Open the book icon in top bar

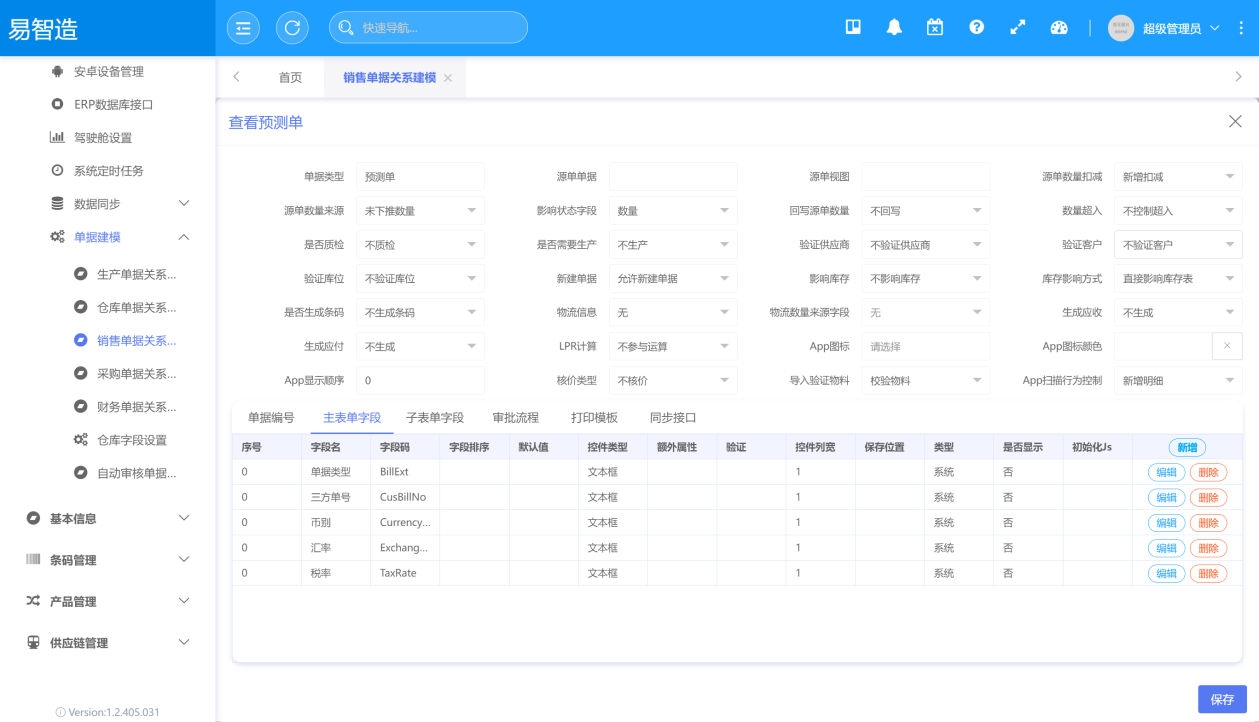point(853,28)
